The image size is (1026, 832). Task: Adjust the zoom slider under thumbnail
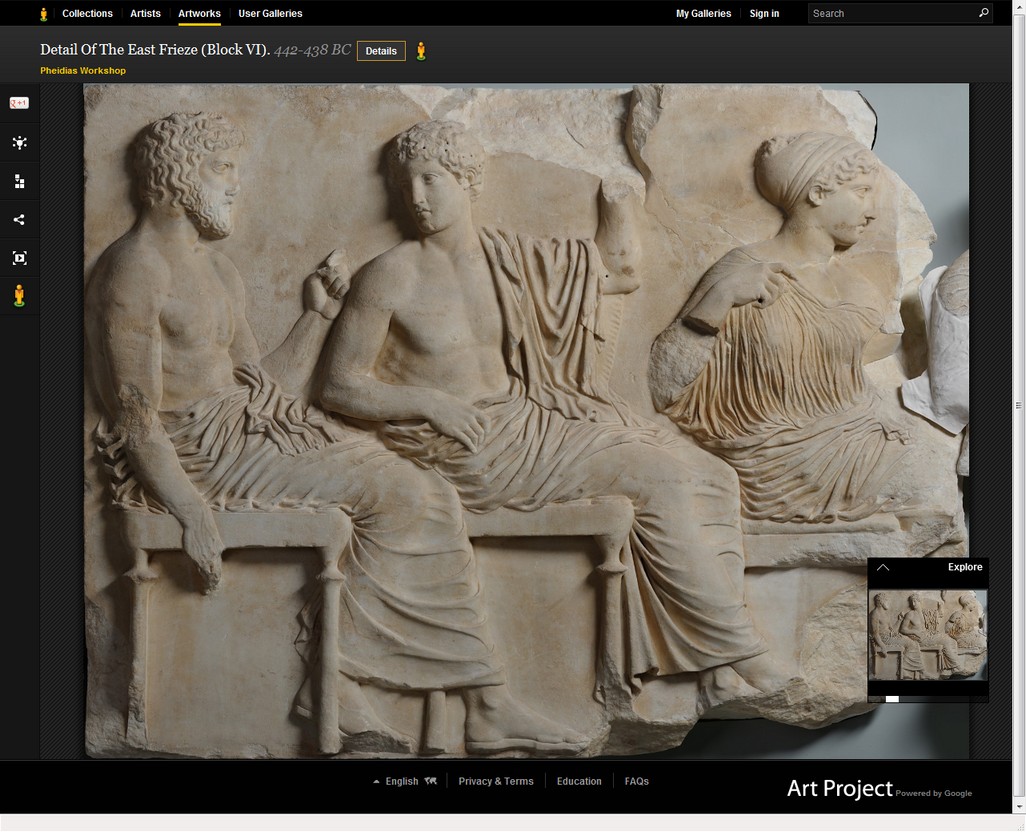(893, 699)
